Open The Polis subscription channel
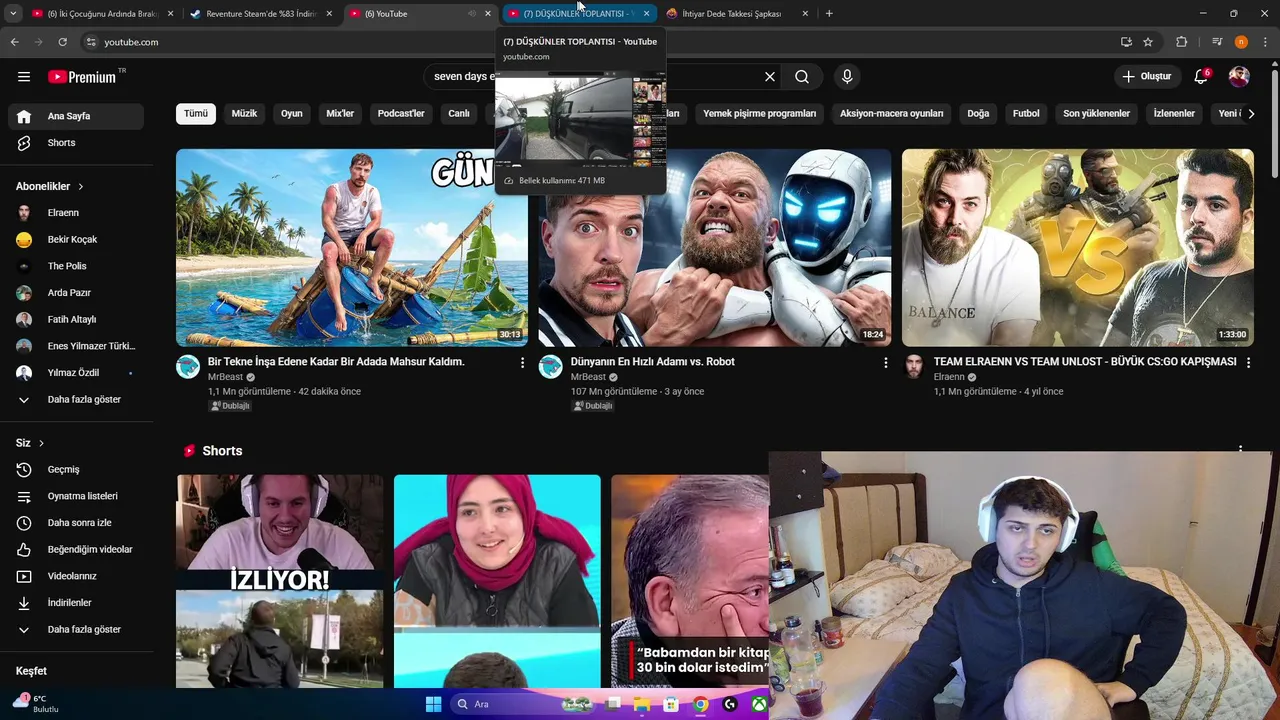Viewport: 1280px width, 720px height. [76, 266]
